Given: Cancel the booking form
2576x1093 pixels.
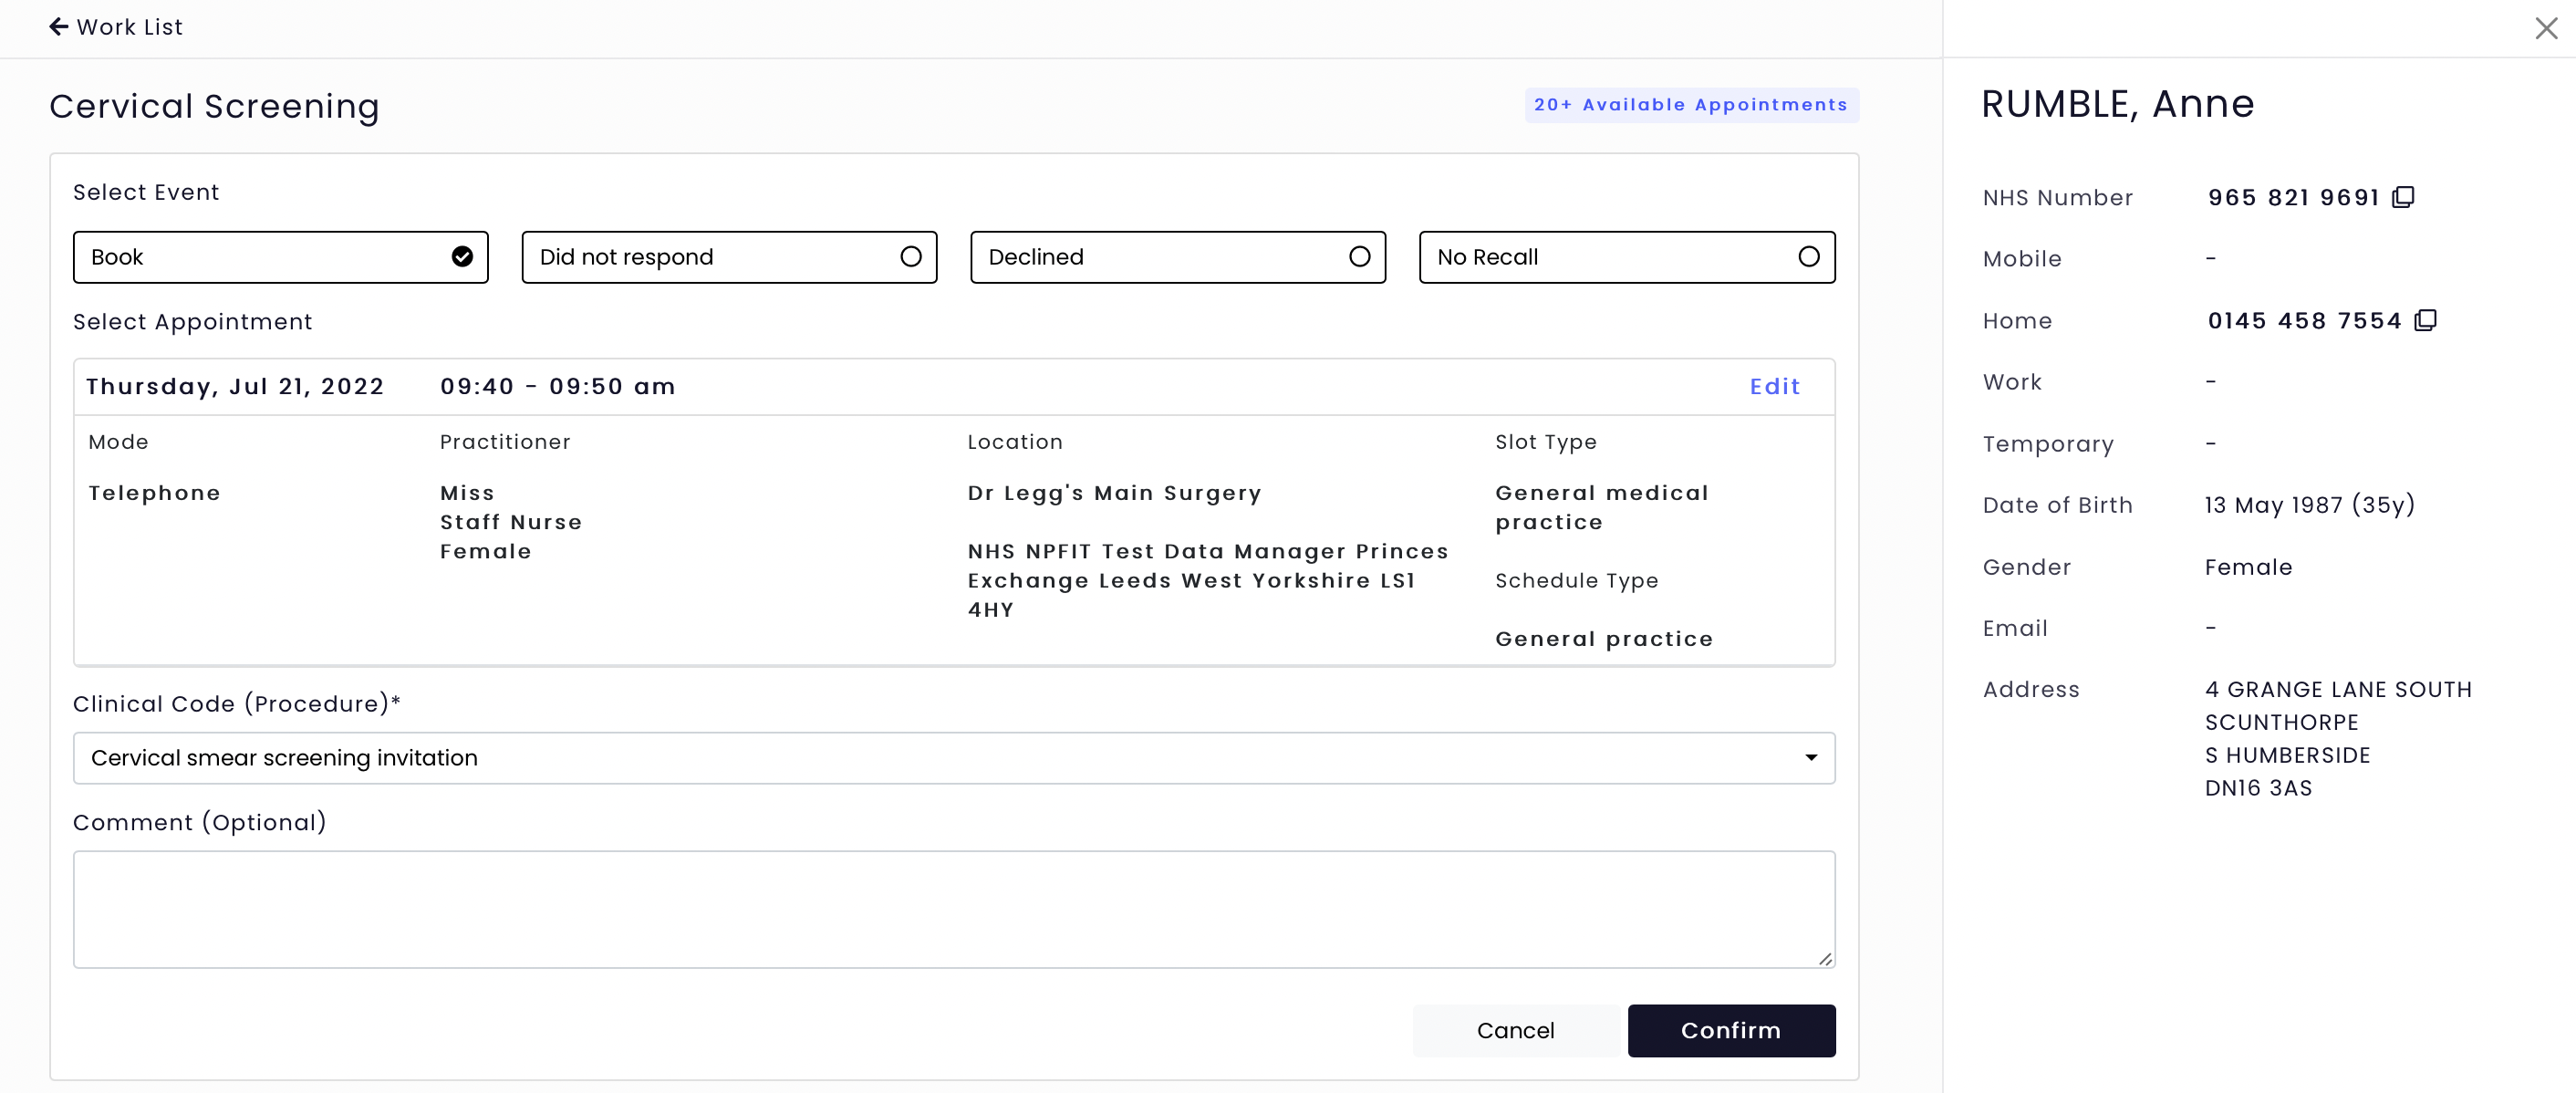Looking at the screenshot, I should [1516, 1031].
